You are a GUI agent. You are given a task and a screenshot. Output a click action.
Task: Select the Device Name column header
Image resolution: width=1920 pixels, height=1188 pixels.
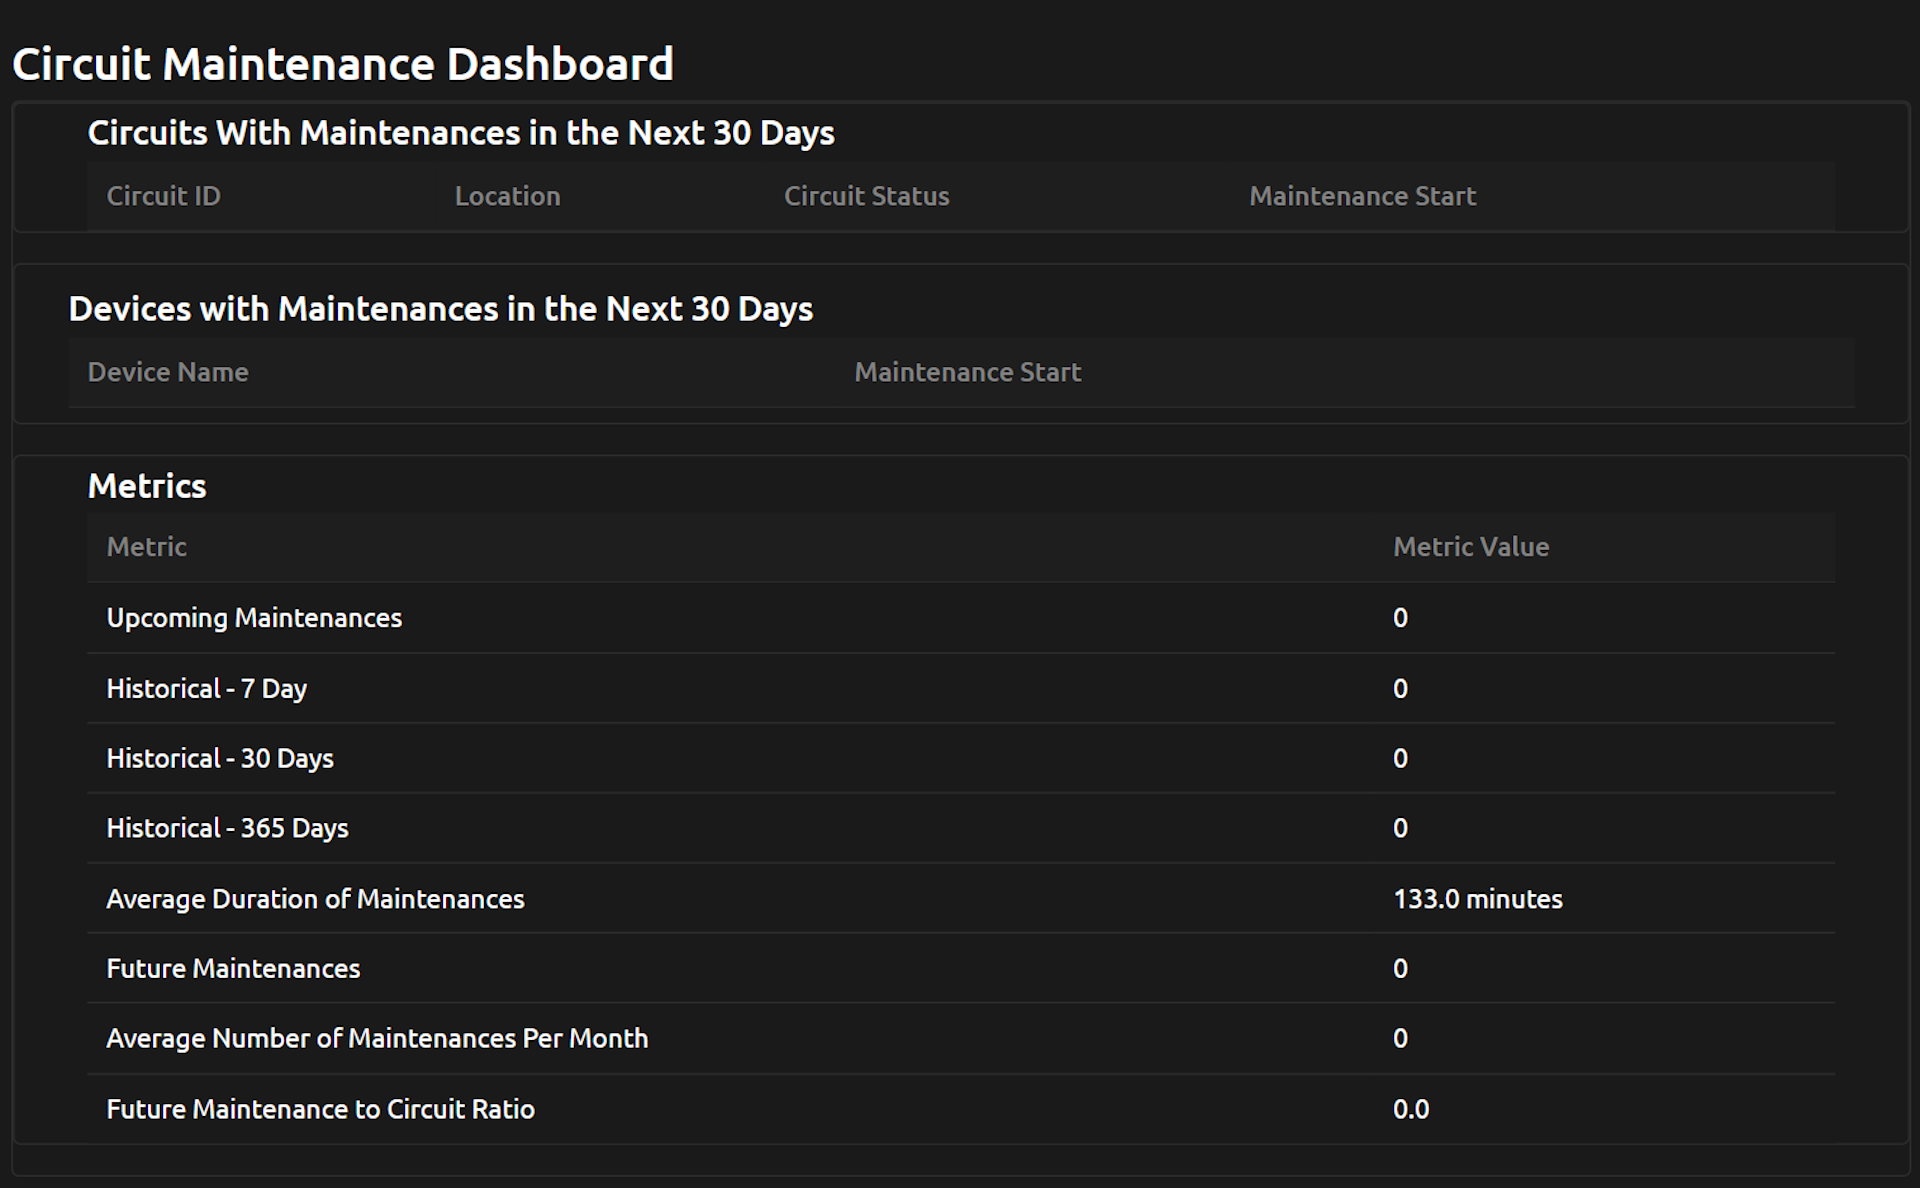(168, 372)
